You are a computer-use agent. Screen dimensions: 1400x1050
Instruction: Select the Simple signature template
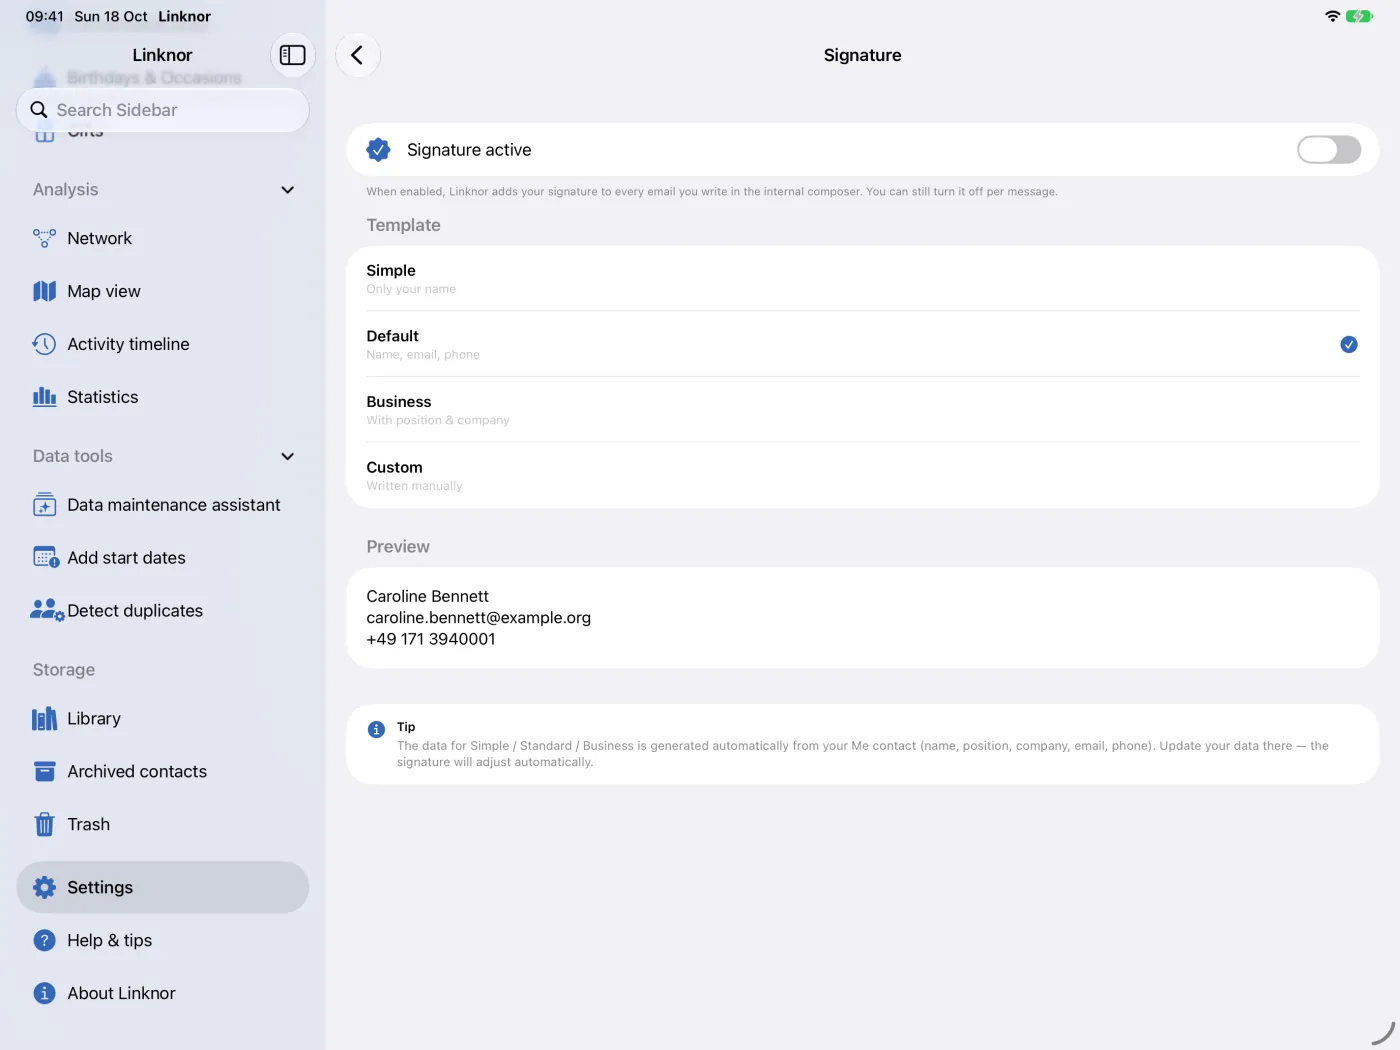coord(862,279)
